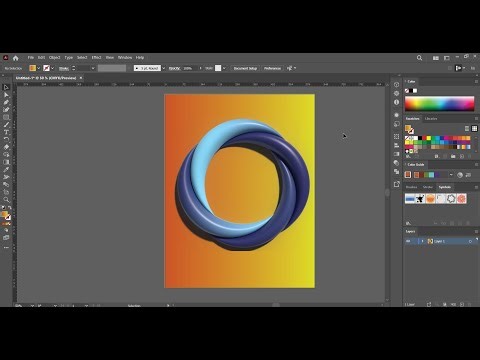This screenshot has height=360, width=480.
Task: Open the Object menu
Action: [54, 58]
